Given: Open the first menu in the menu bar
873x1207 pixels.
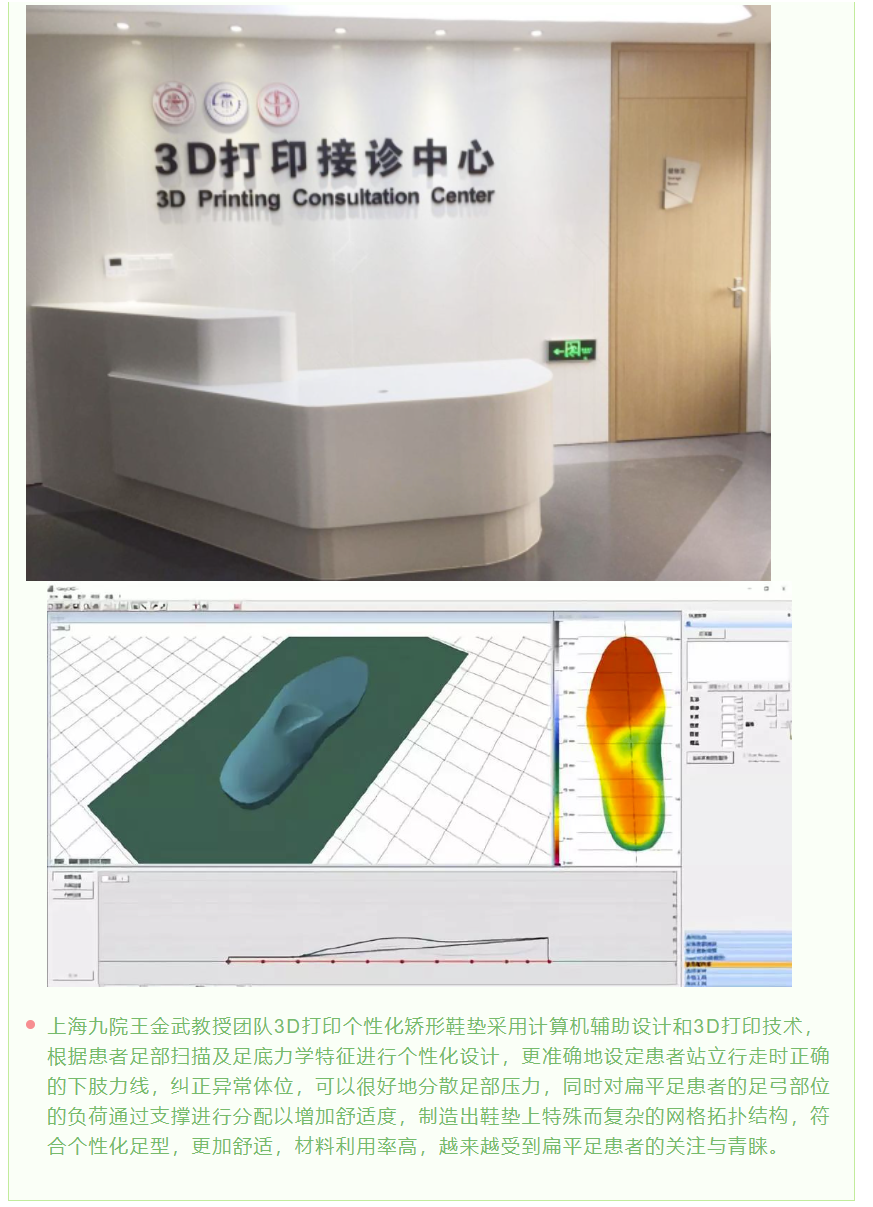Looking at the screenshot, I should 53,596.
